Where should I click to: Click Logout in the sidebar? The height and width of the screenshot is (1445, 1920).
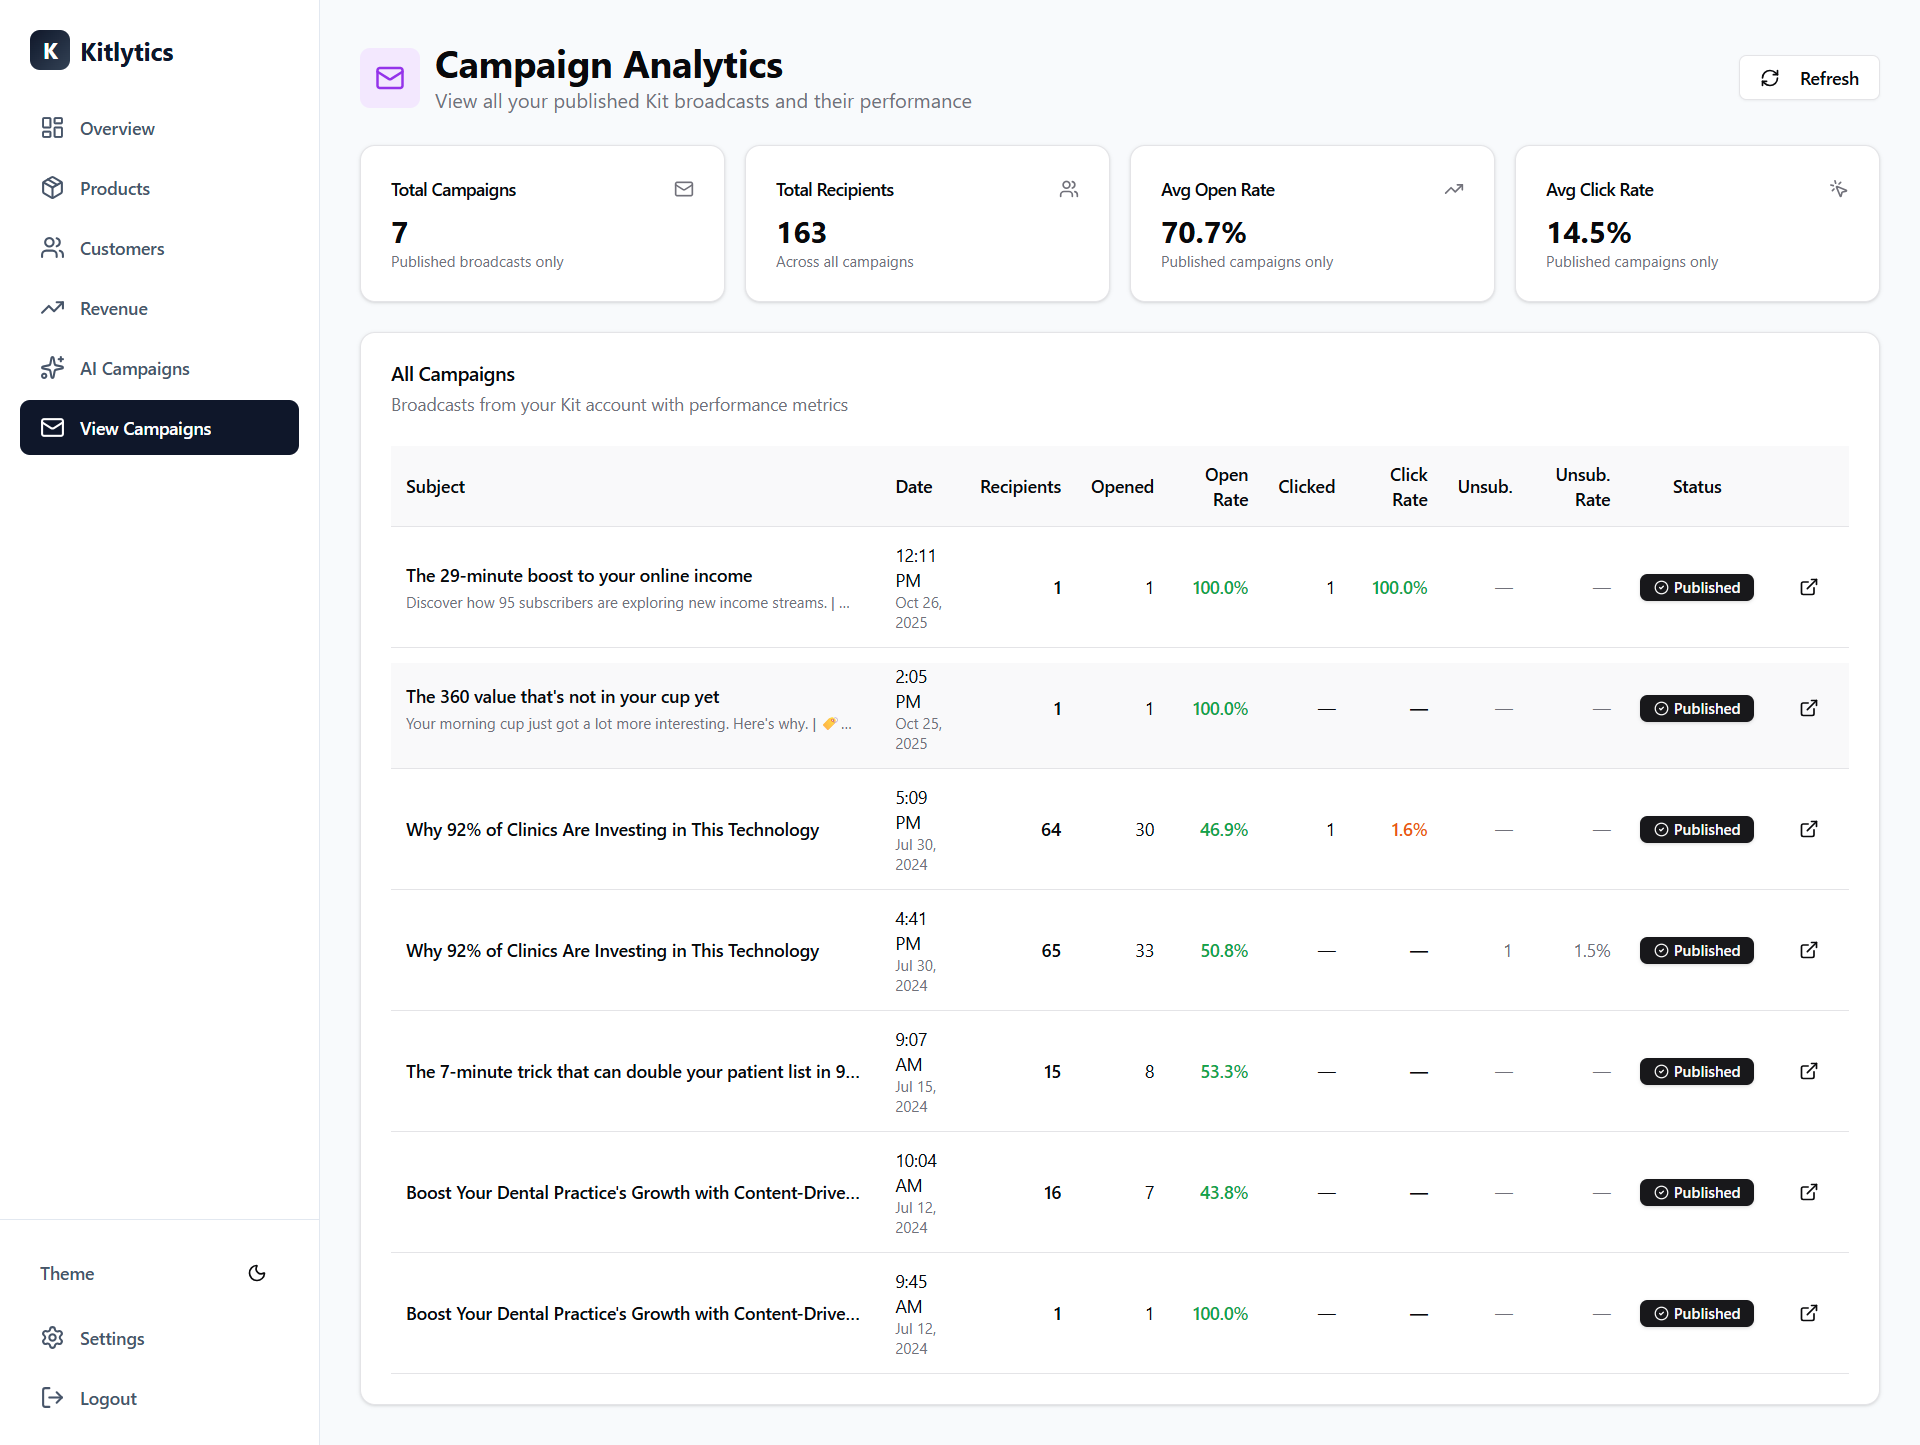tap(108, 1399)
